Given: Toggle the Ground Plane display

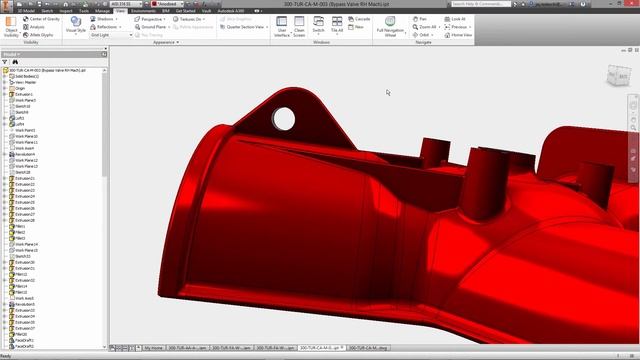Looking at the screenshot, I should click(x=150, y=27).
